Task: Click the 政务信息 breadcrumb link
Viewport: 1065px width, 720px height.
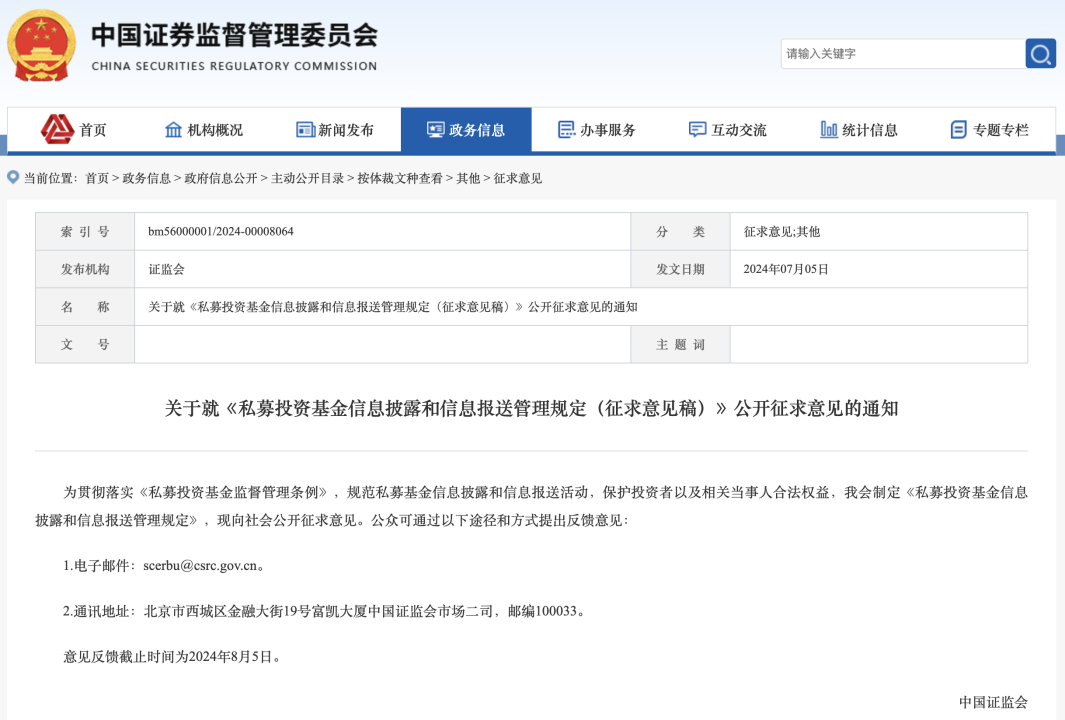Action: click(x=147, y=178)
